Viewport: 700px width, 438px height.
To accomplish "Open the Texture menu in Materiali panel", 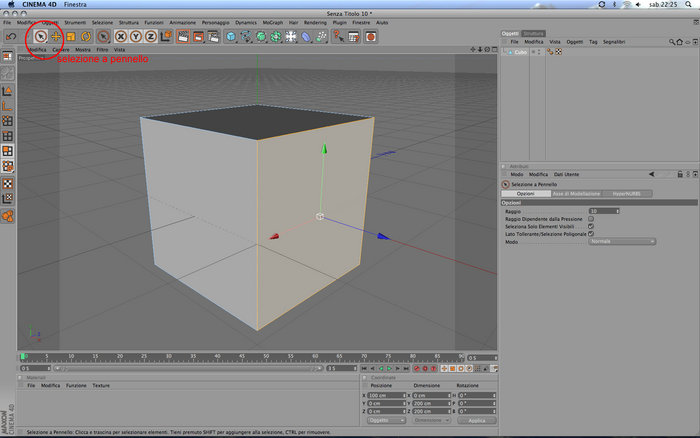I will 101,385.
